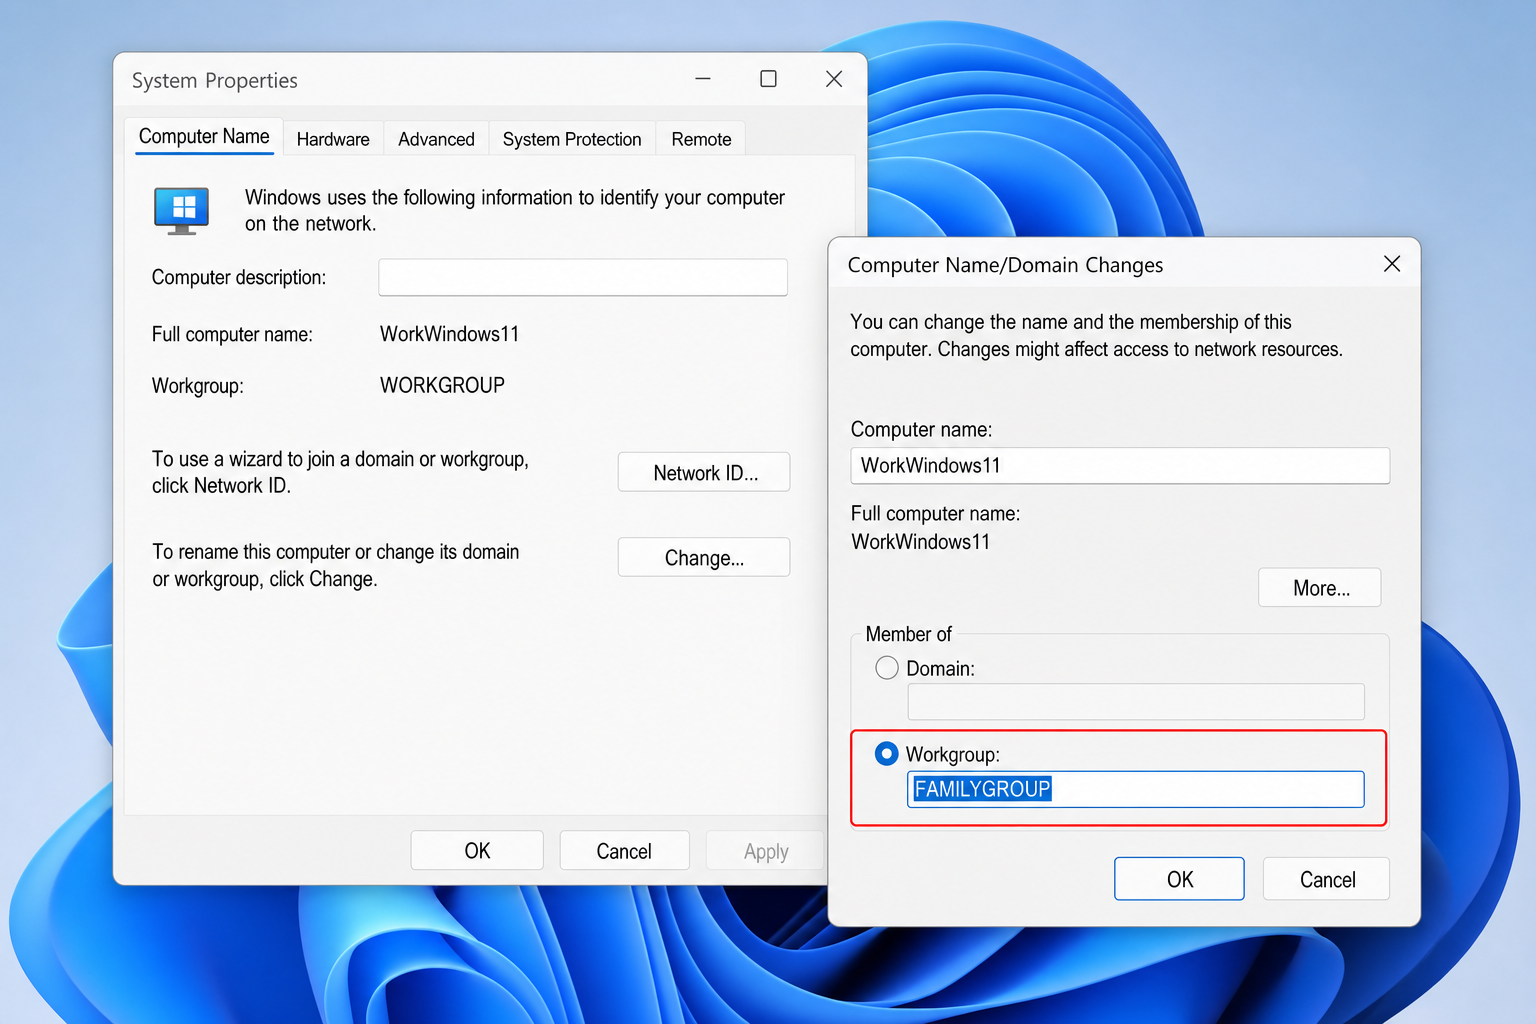1536x1024 pixels.
Task: Maximize the System Properties window
Action: pyautogui.click(x=768, y=79)
